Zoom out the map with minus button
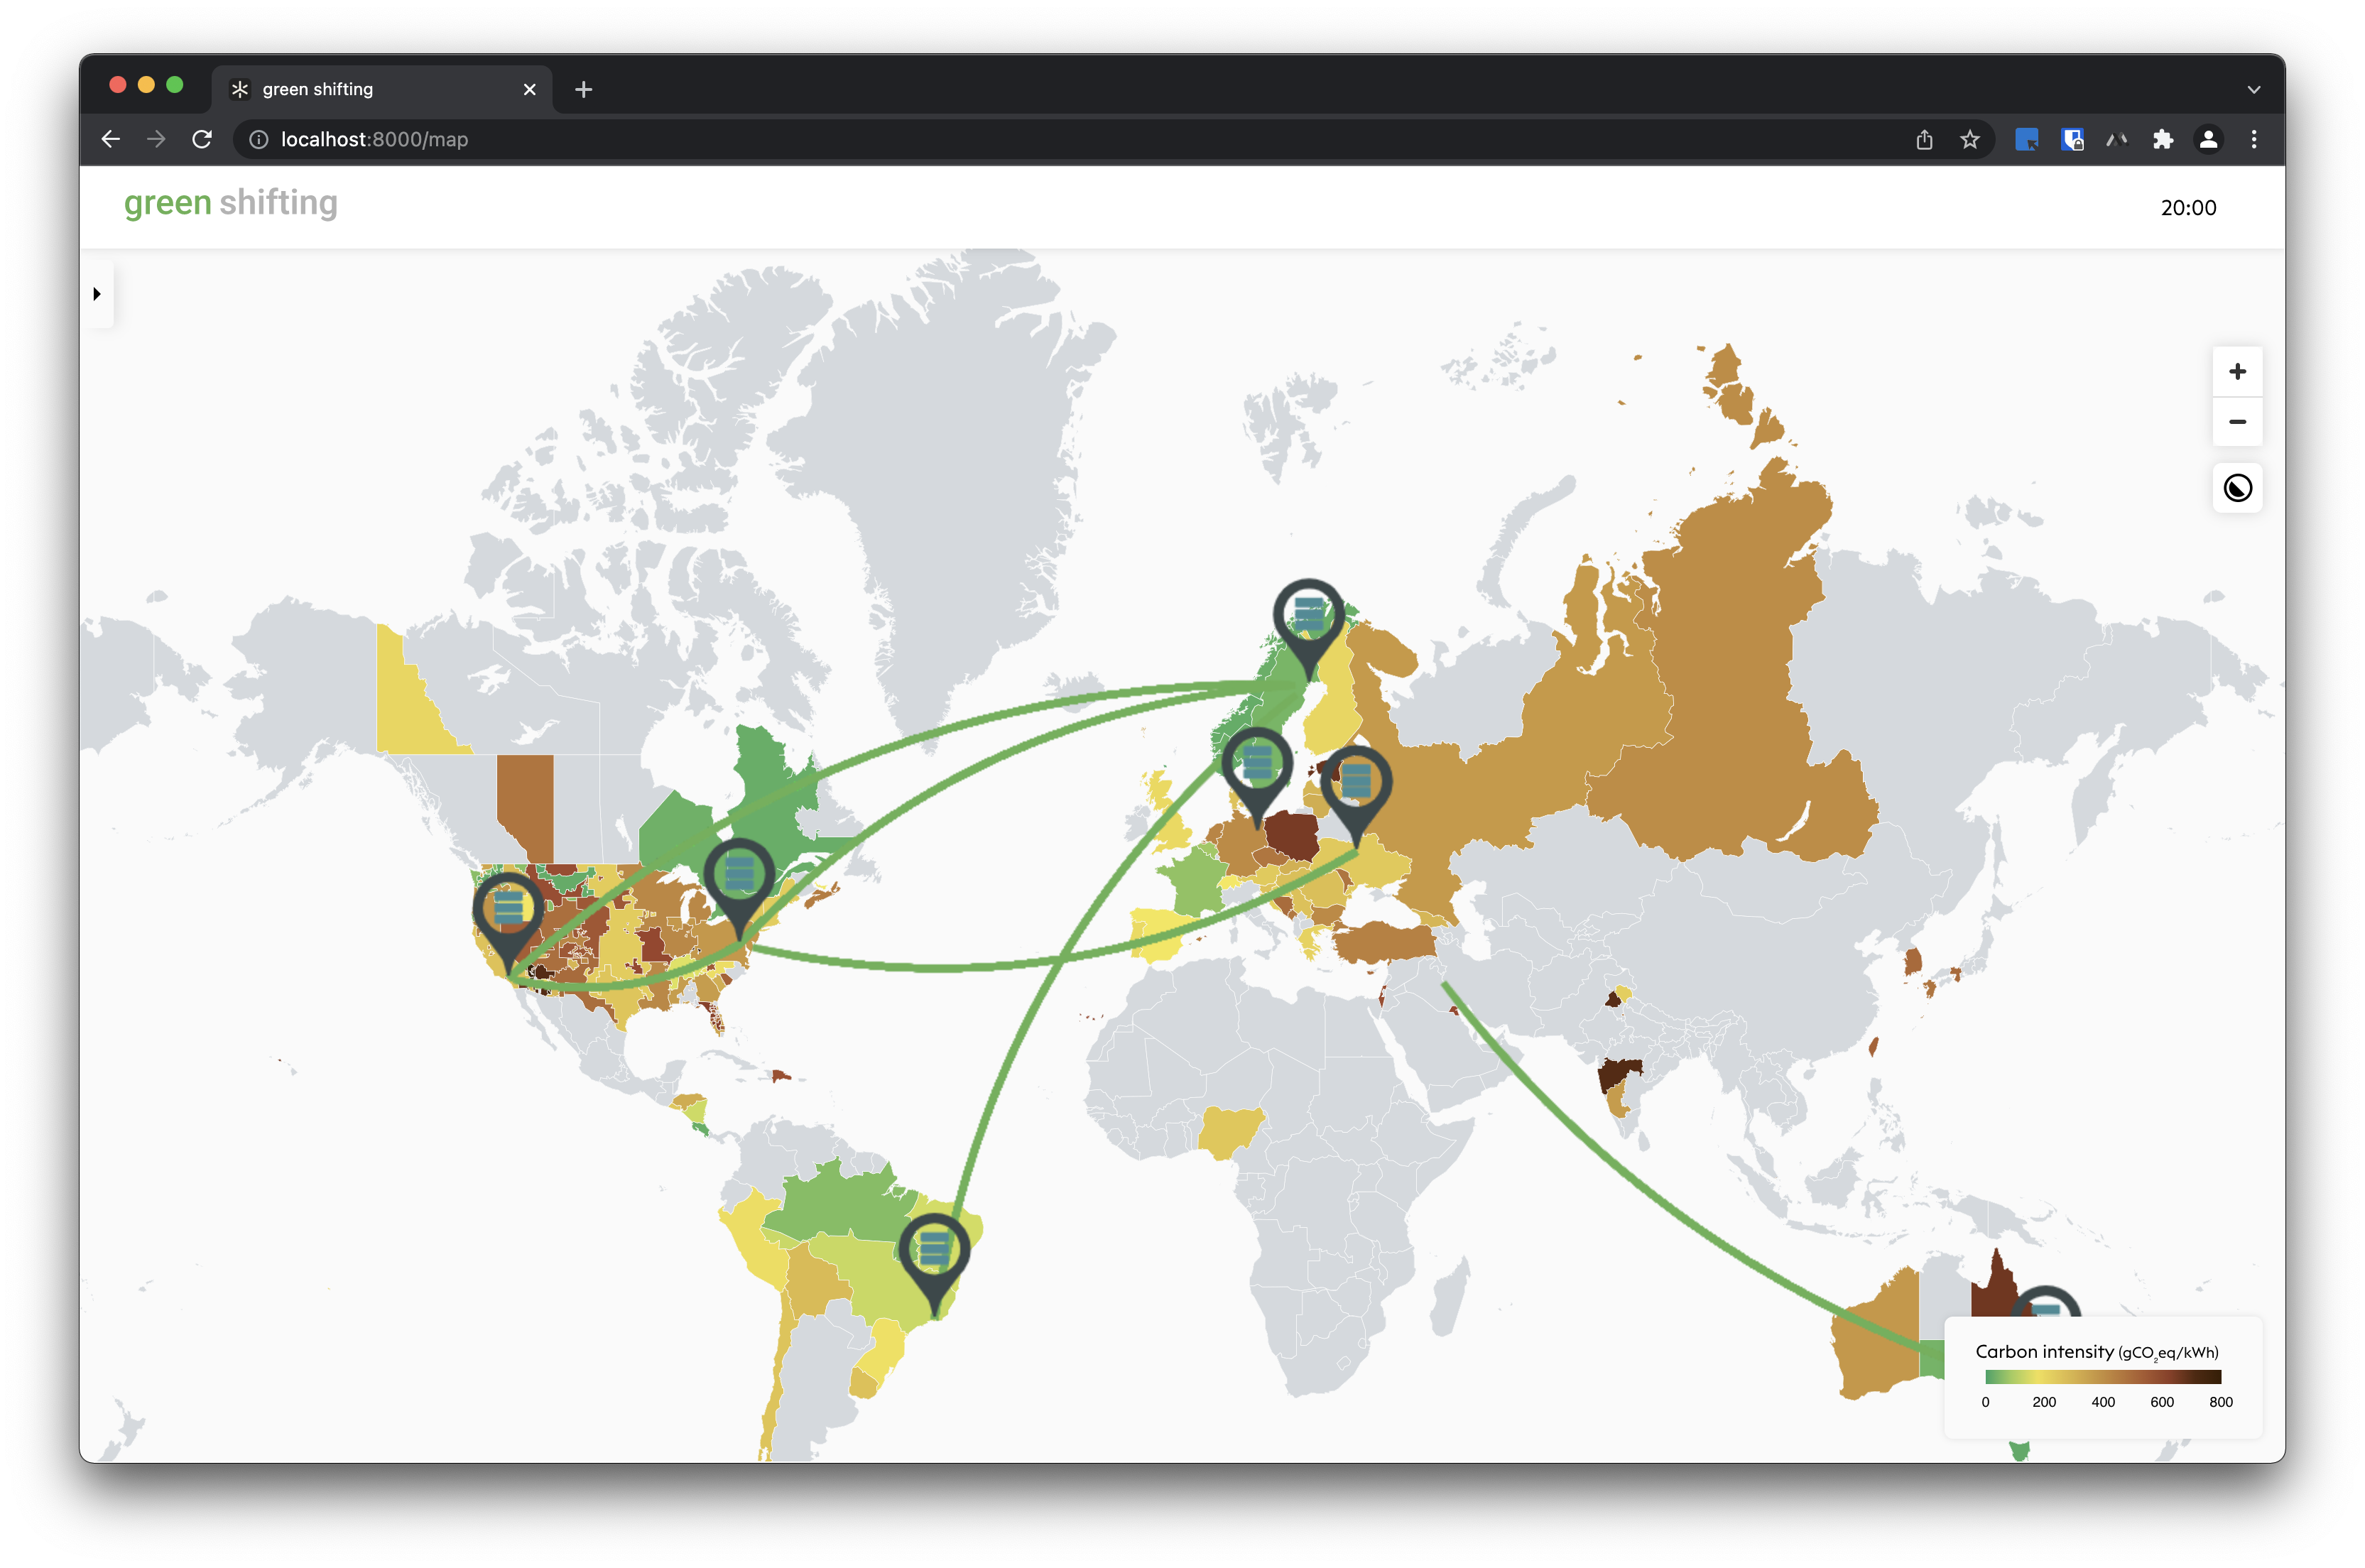This screenshot has height=1568, width=2365. click(2237, 422)
